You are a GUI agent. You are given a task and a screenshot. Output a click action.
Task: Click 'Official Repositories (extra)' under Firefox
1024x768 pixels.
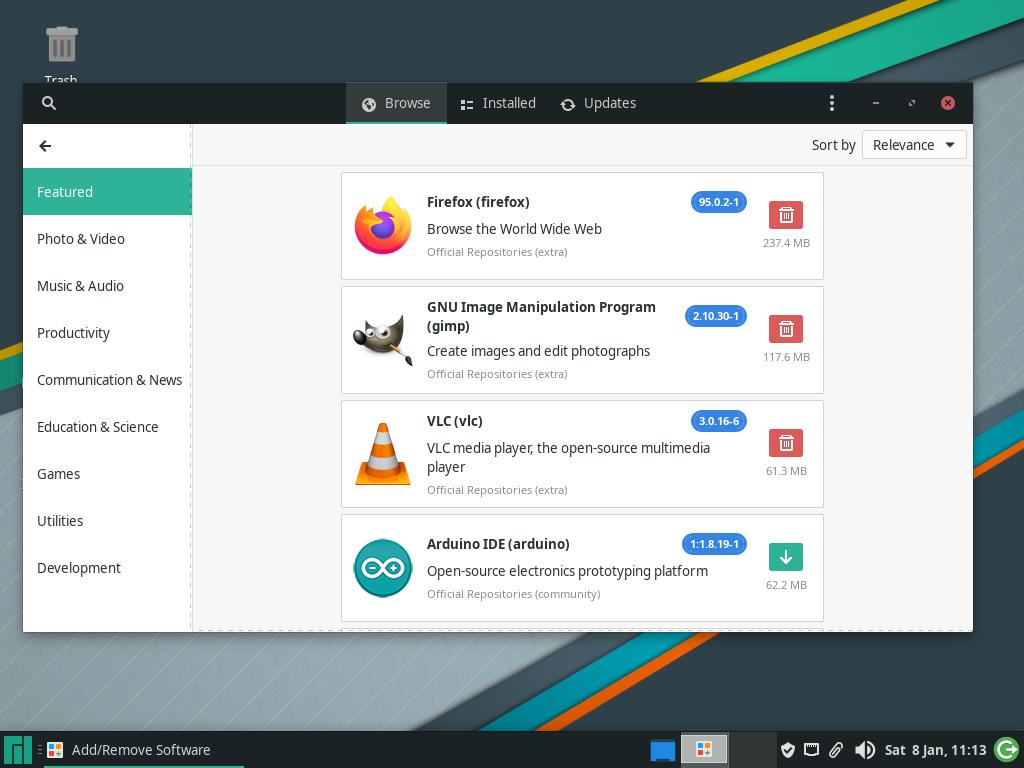(497, 252)
